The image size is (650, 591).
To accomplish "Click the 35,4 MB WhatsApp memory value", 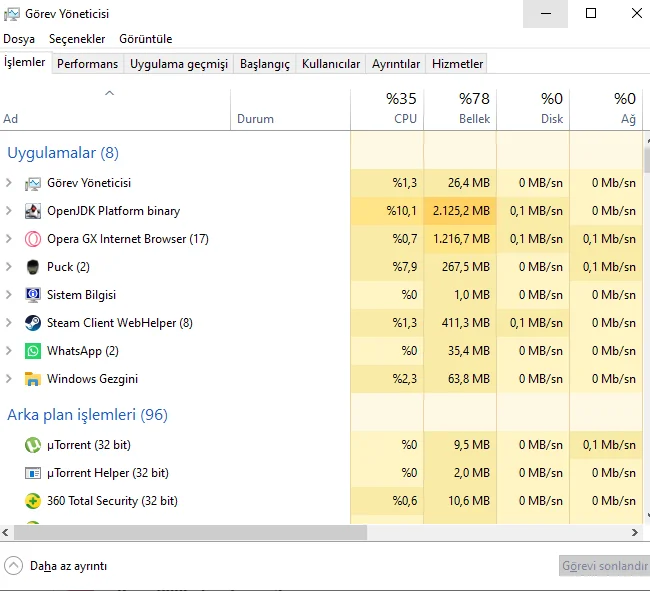I will tap(469, 351).
